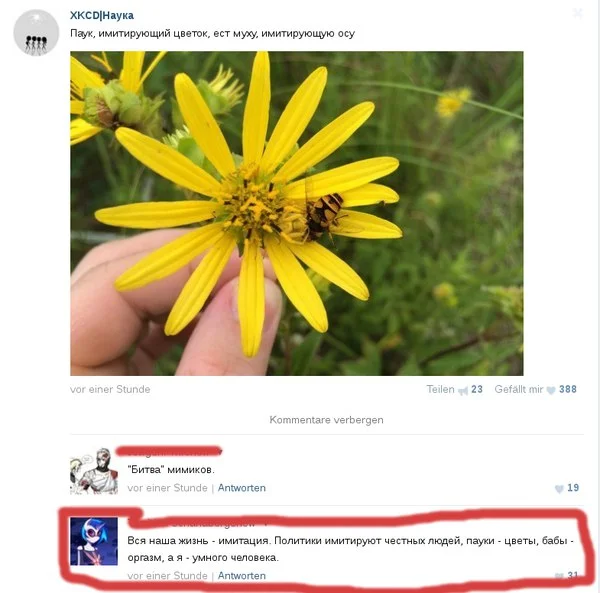Image resolution: width=600 pixels, height=593 pixels.
Task: Open the share count number 23
Action: pos(477,389)
